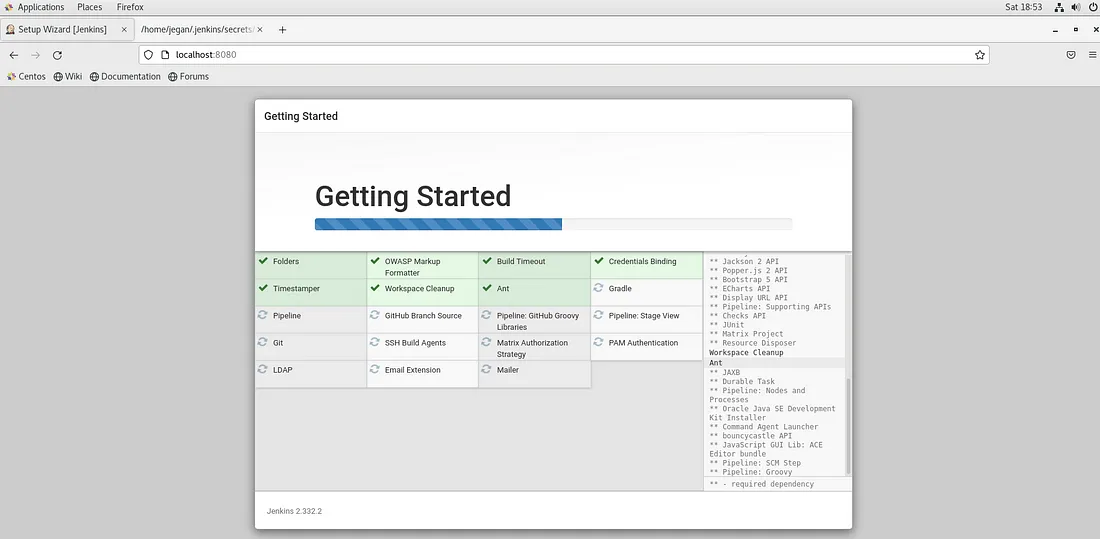Click the checkmark next to OWASP Markup Formatter
This screenshot has width=1100, height=539.
pyautogui.click(x=375, y=260)
